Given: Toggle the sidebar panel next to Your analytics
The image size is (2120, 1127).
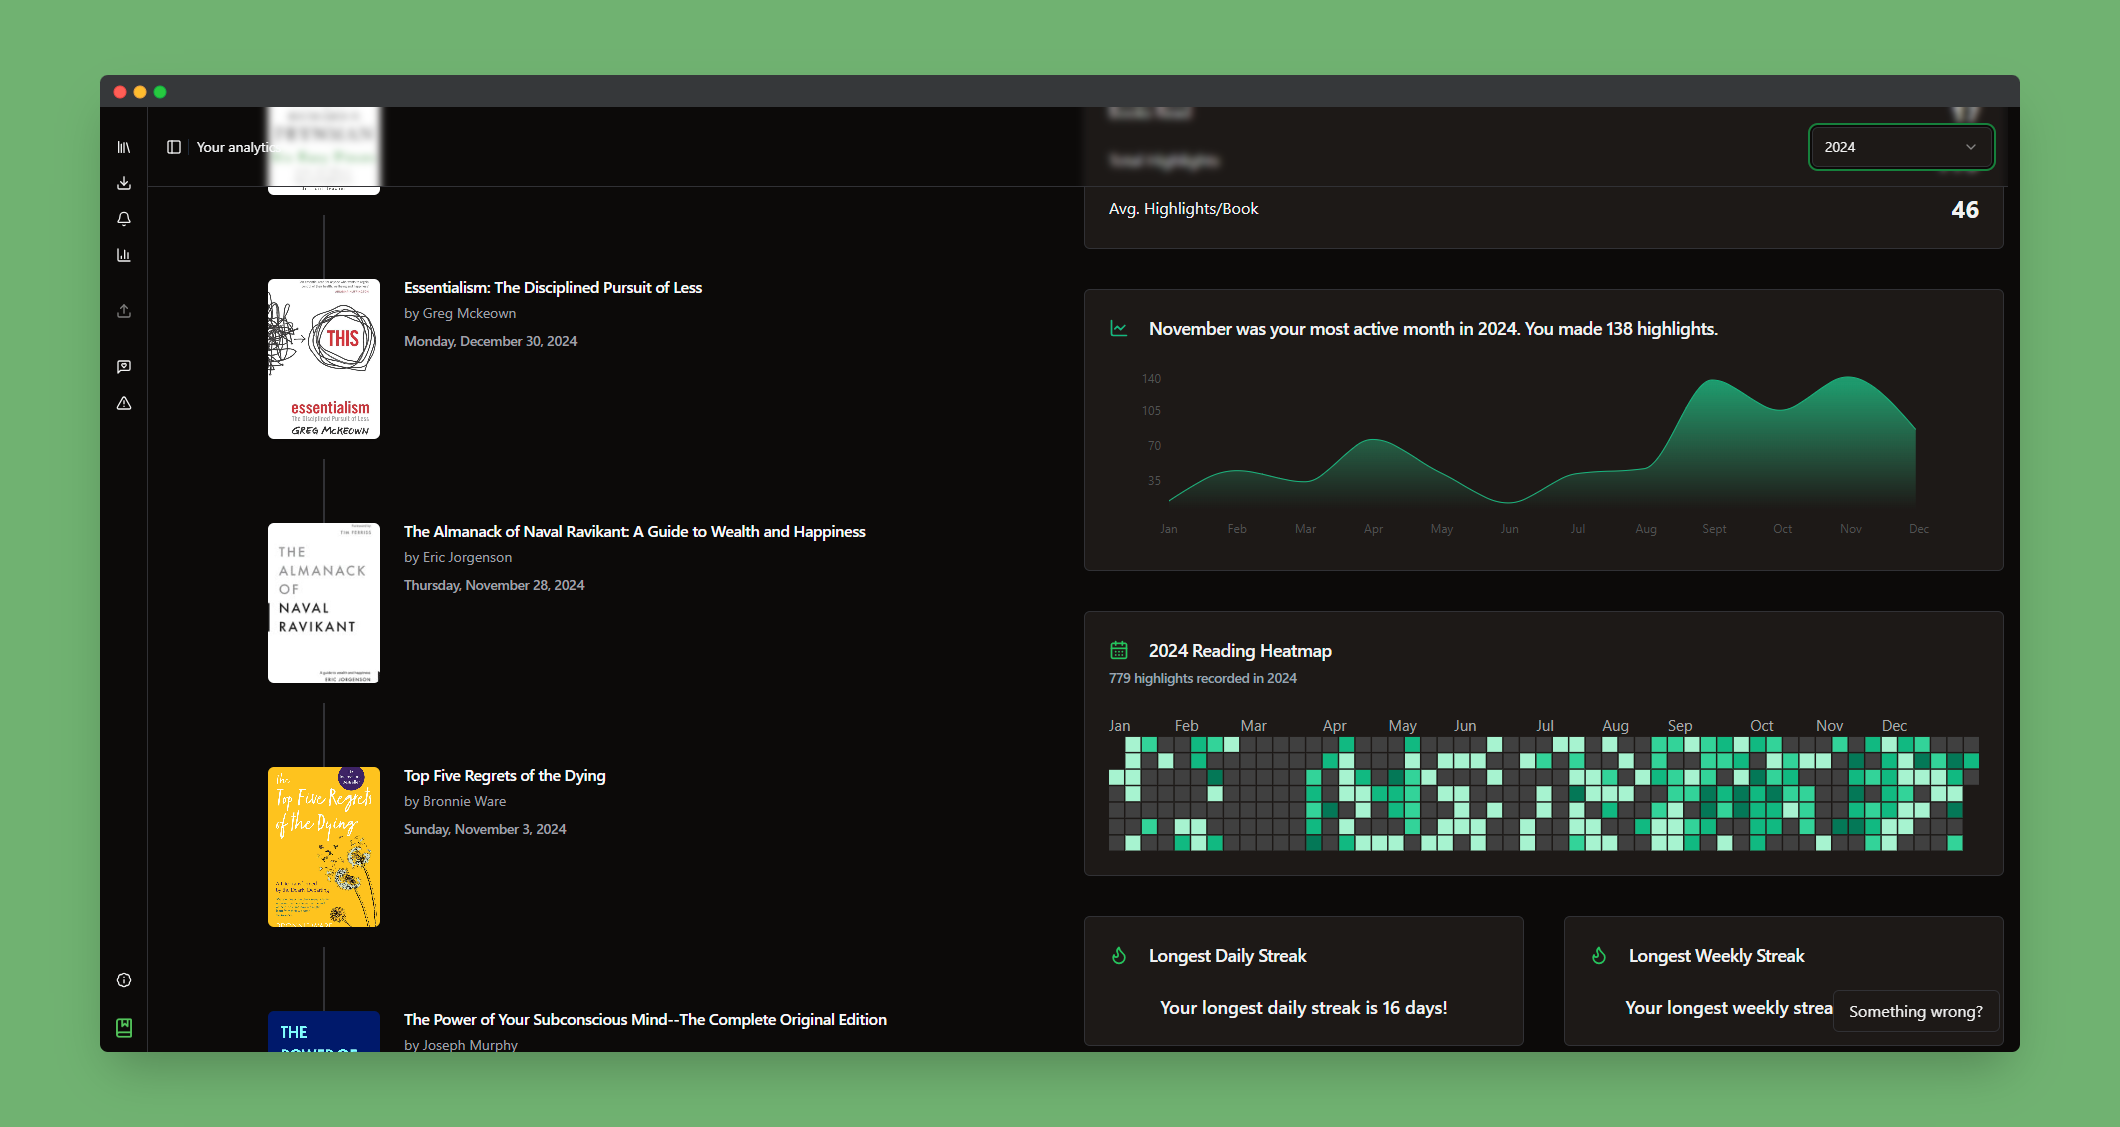Looking at the screenshot, I should (x=175, y=146).
